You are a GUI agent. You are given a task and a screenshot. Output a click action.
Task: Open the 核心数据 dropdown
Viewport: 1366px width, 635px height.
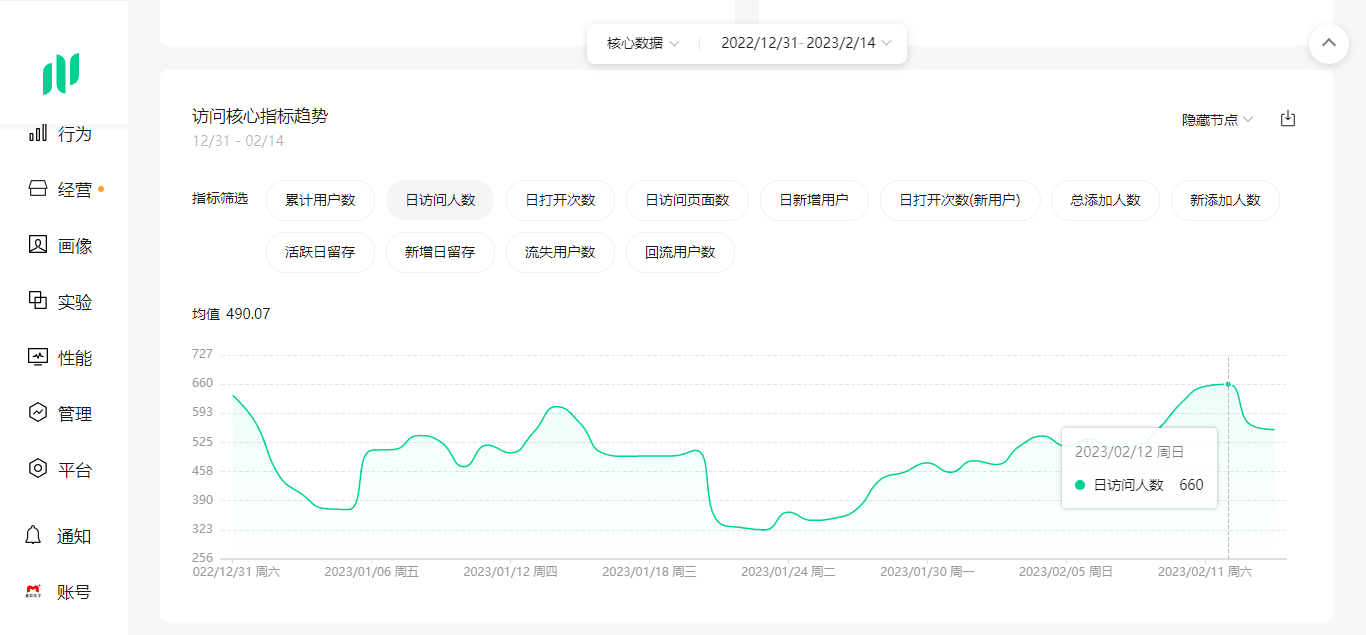[639, 43]
